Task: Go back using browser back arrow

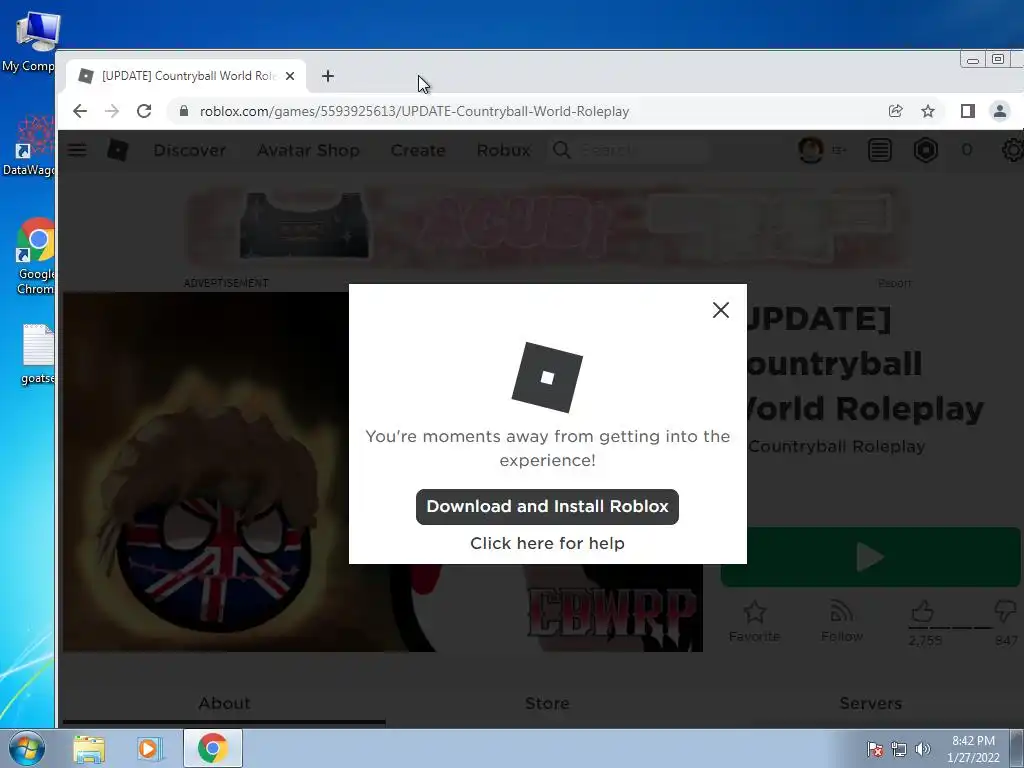Action: (x=80, y=111)
